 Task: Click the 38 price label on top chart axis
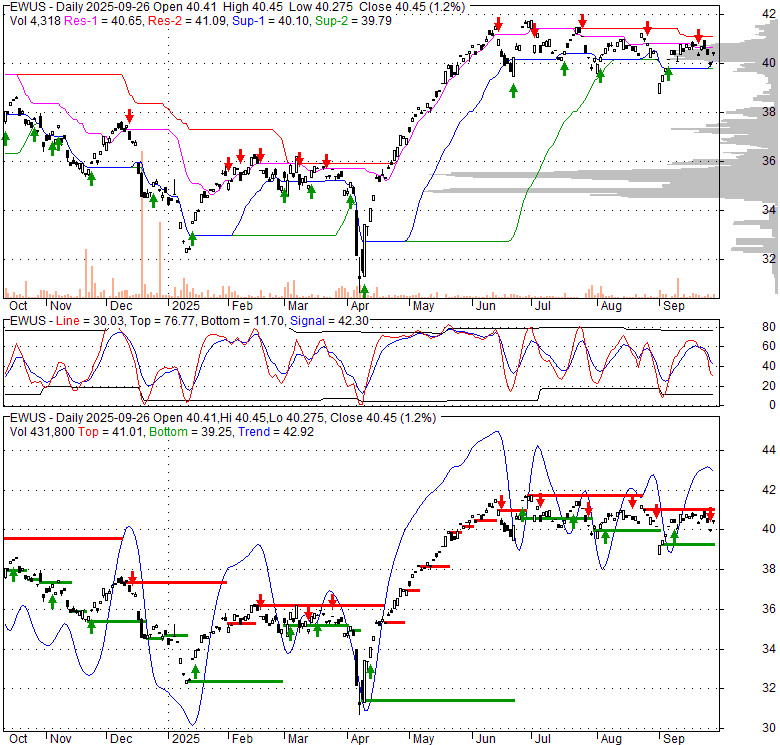(x=769, y=111)
